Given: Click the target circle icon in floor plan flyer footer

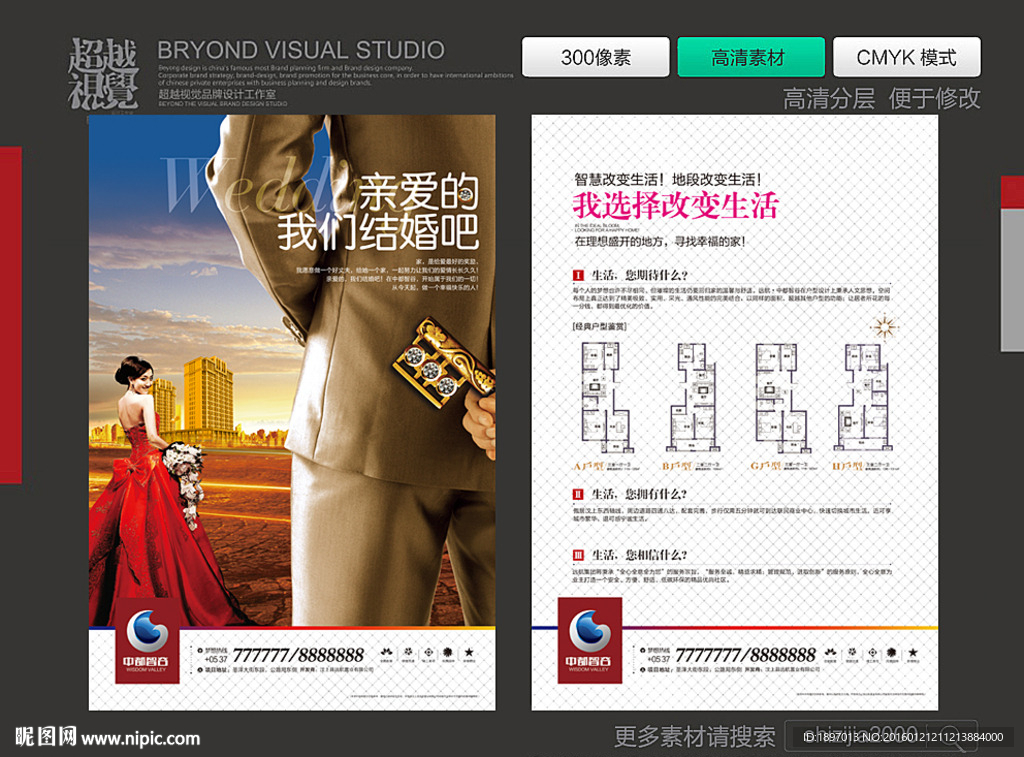Looking at the screenshot, I should click(872, 652).
